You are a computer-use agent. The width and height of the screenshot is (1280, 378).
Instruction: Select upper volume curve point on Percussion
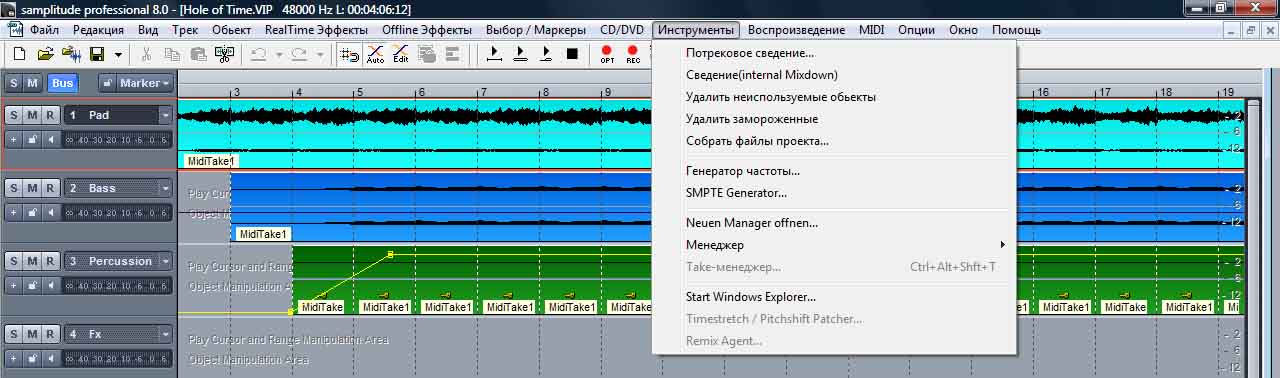[x=390, y=254]
